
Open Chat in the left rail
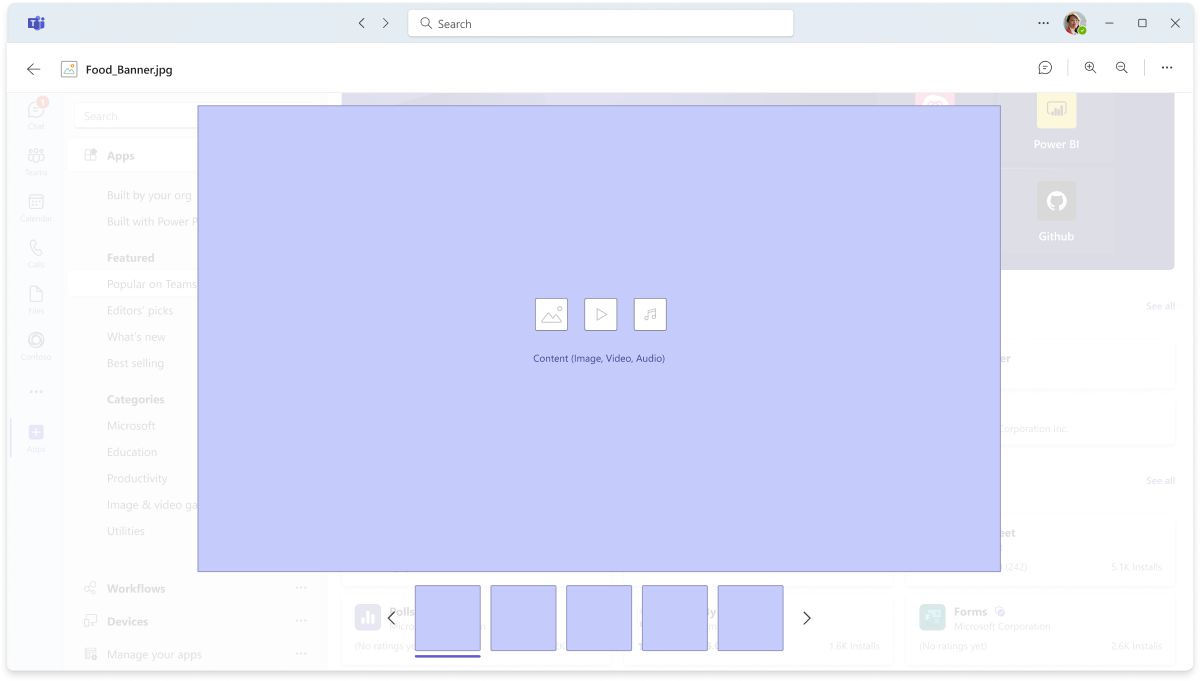click(x=36, y=114)
